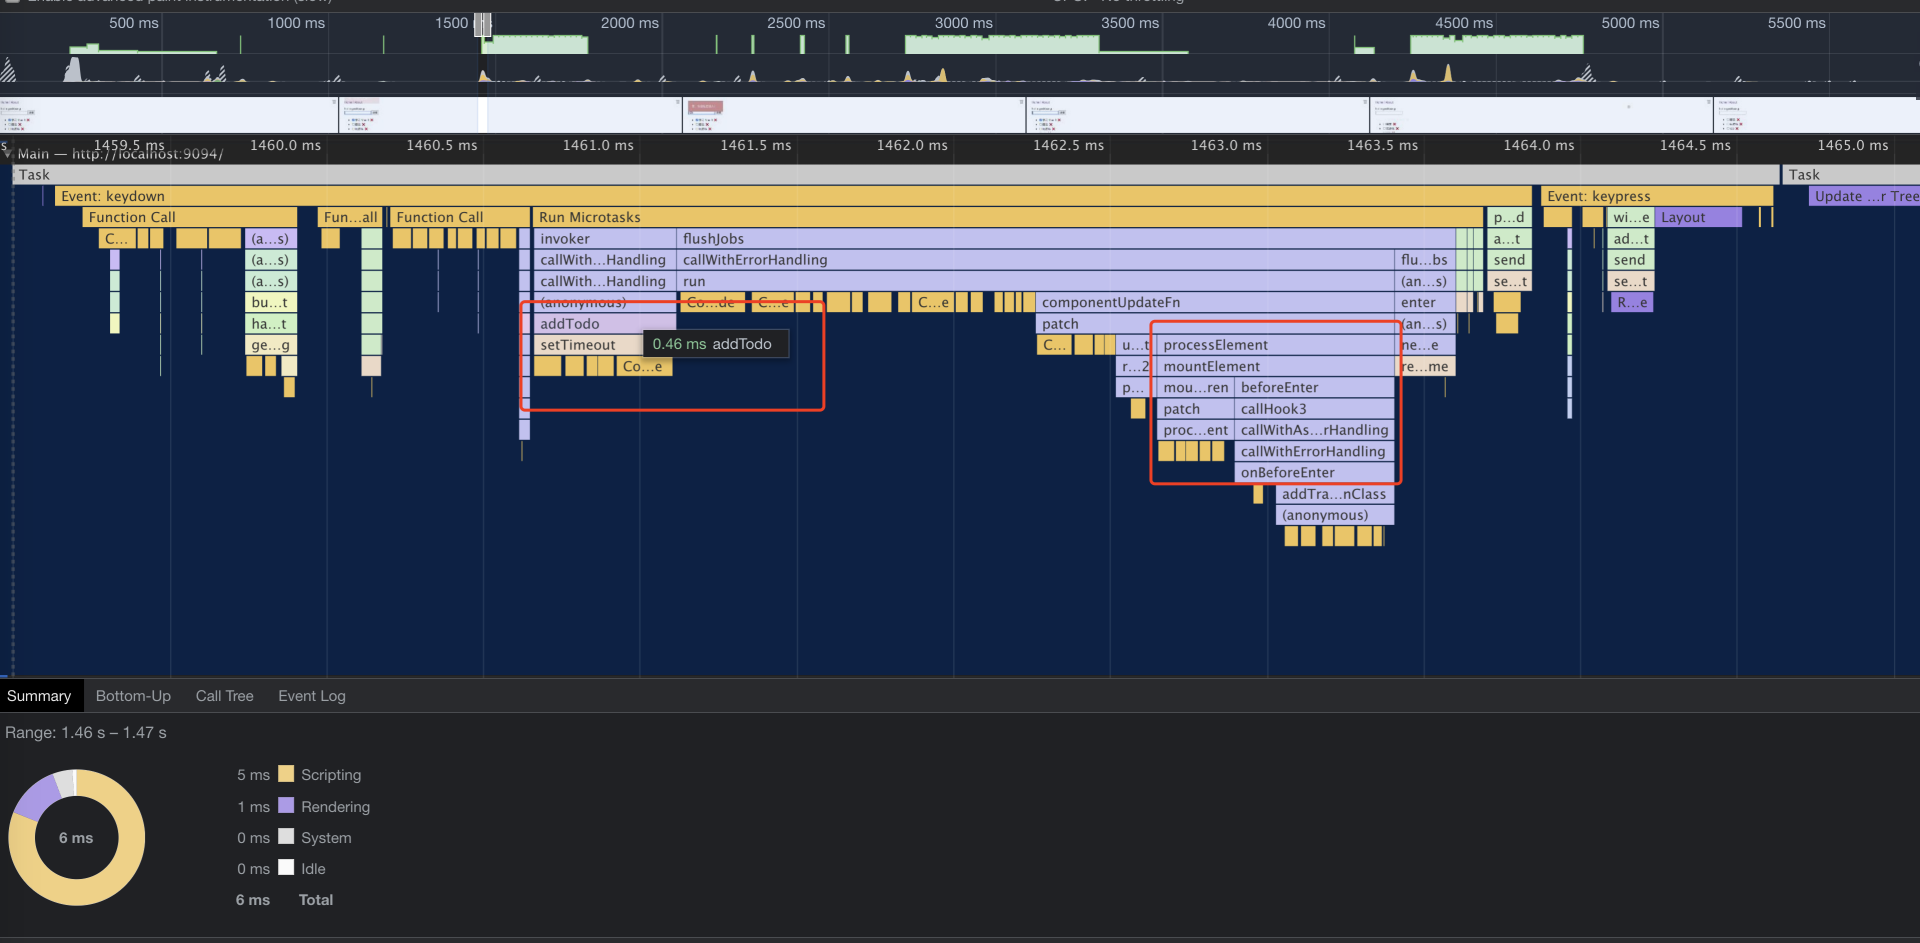Select the Run Microtasks bar
The height and width of the screenshot is (943, 1920).
point(1008,217)
